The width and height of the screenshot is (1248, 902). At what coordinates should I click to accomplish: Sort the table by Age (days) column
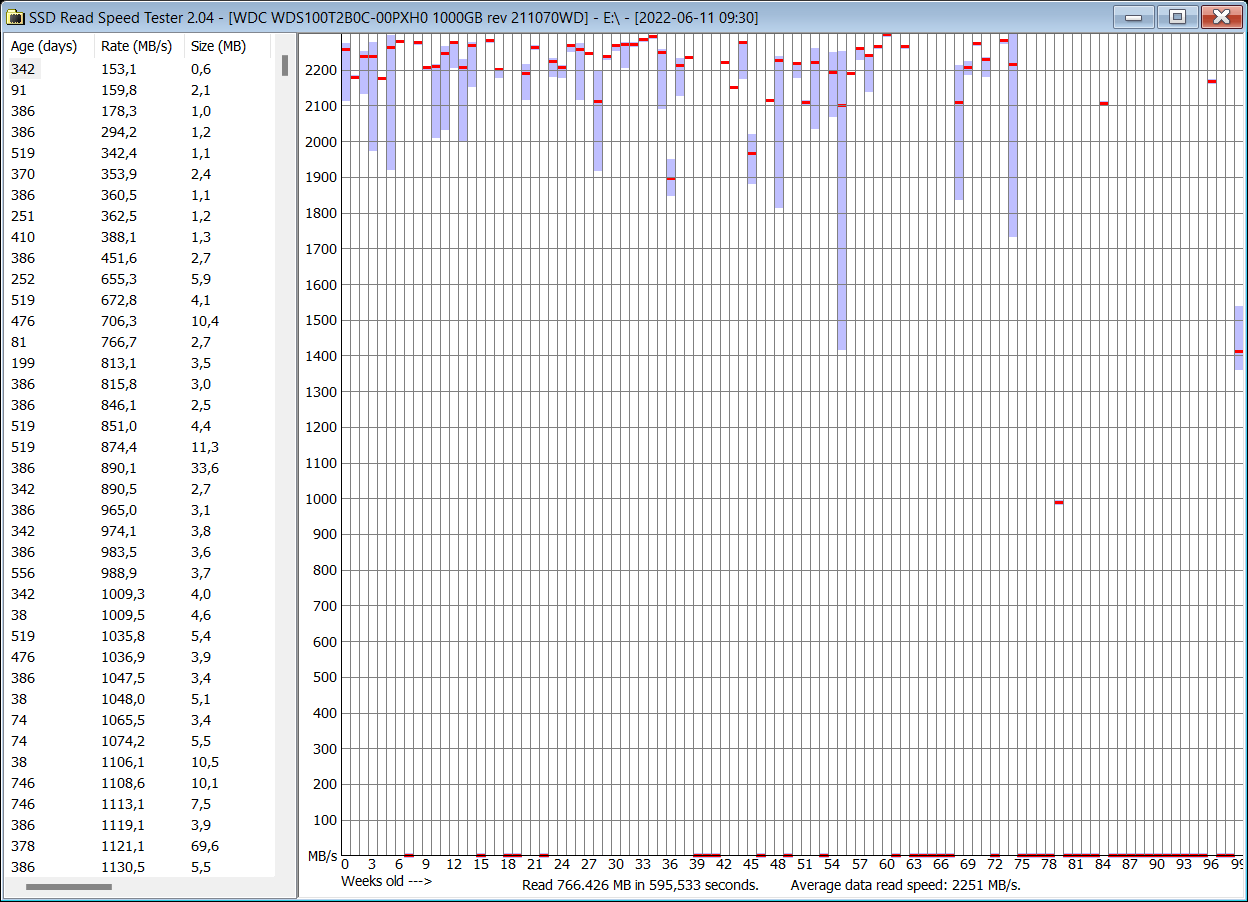(x=45, y=45)
